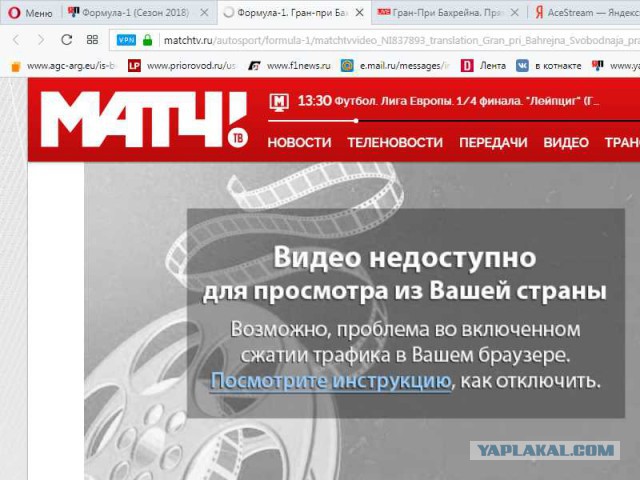Open the www.priorovod.ru bookmark
Image resolution: width=640 pixels, height=480 pixels.
pyautogui.click(x=182, y=66)
